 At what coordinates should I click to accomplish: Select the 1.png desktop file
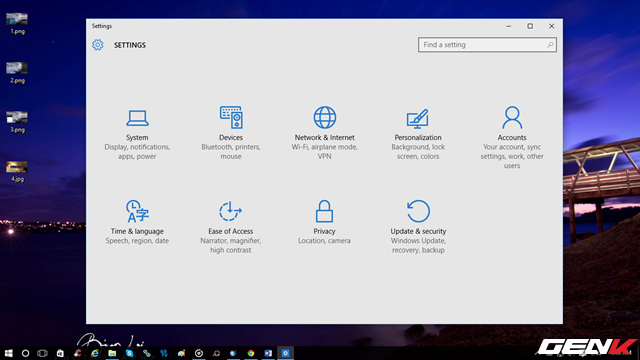[x=17, y=24]
